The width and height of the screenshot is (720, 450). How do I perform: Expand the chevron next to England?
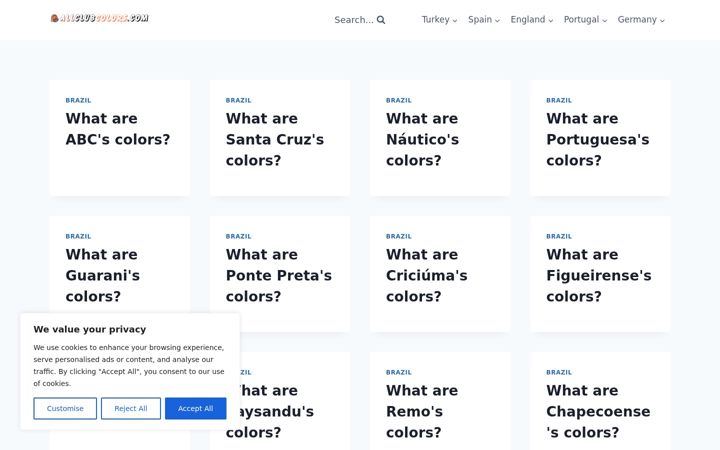[x=551, y=20]
